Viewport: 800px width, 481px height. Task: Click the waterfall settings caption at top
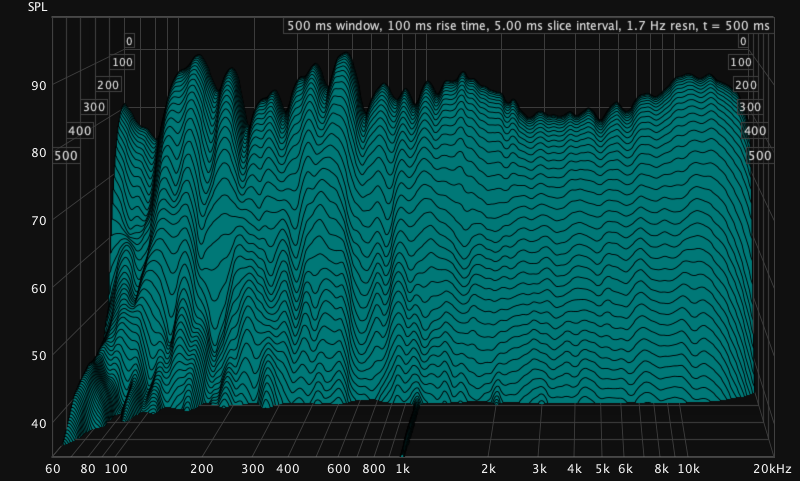pyautogui.click(x=528, y=26)
